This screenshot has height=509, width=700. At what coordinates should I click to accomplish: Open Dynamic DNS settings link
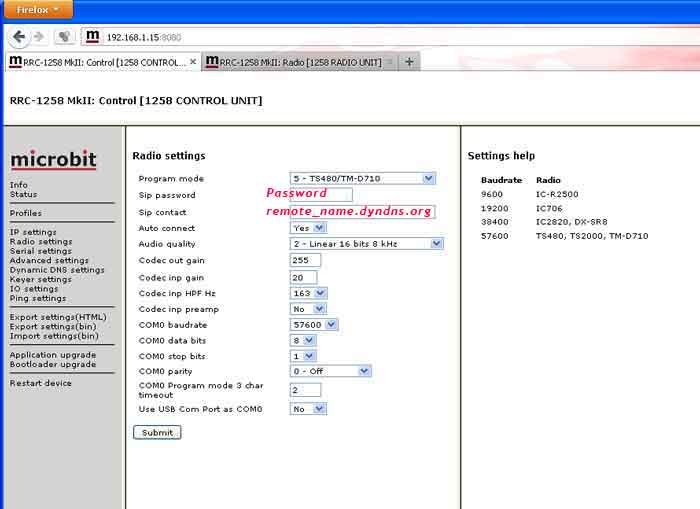[x=57, y=270]
